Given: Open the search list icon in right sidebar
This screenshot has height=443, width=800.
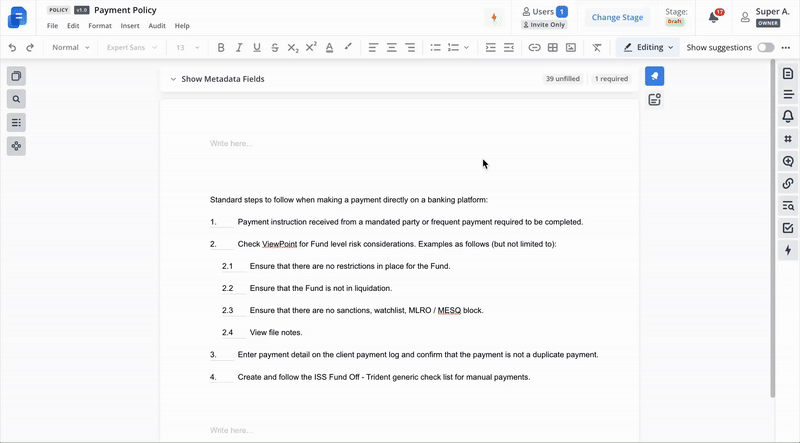Looking at the screenshot, I should (788, 206).
